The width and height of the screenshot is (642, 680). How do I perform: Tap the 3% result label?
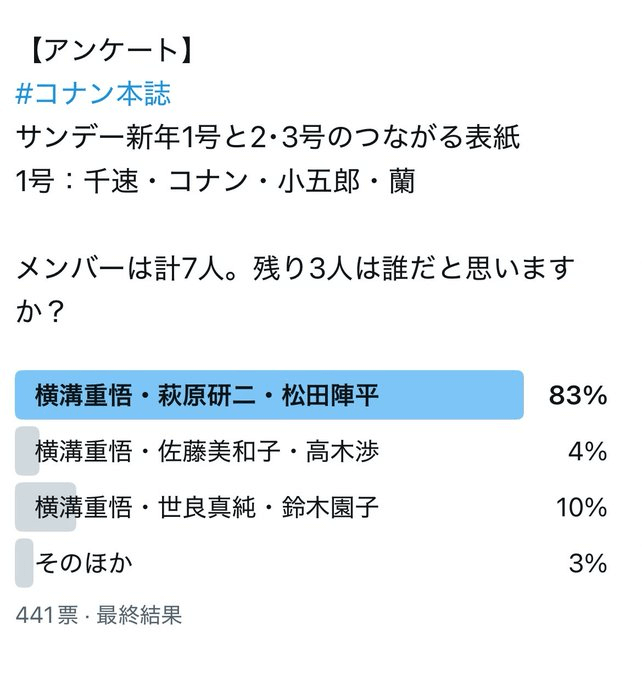point(586,563)
